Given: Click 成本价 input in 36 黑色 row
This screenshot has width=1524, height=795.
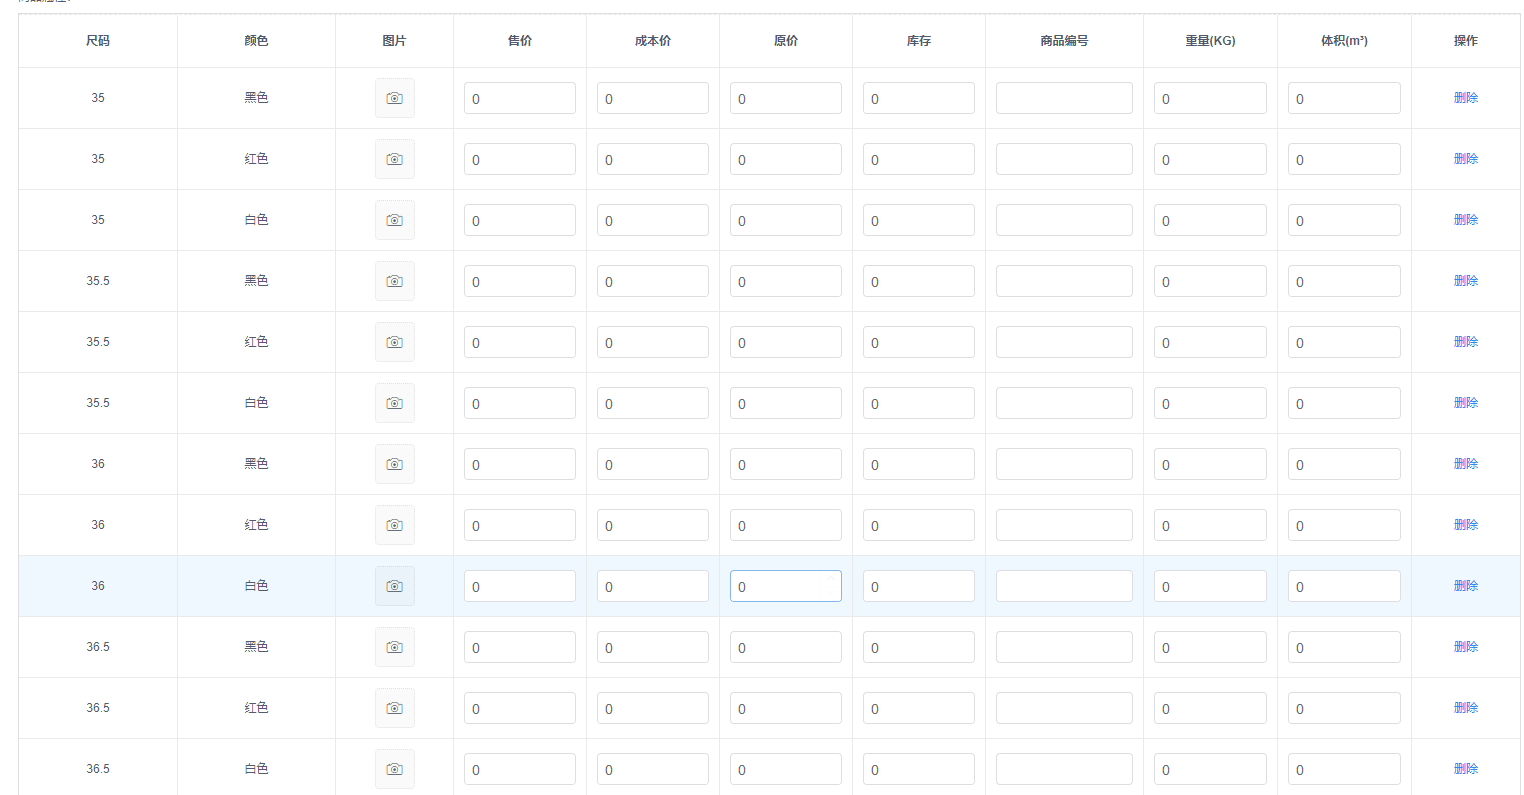Looking at the screenshot, I should pos(653,464).
